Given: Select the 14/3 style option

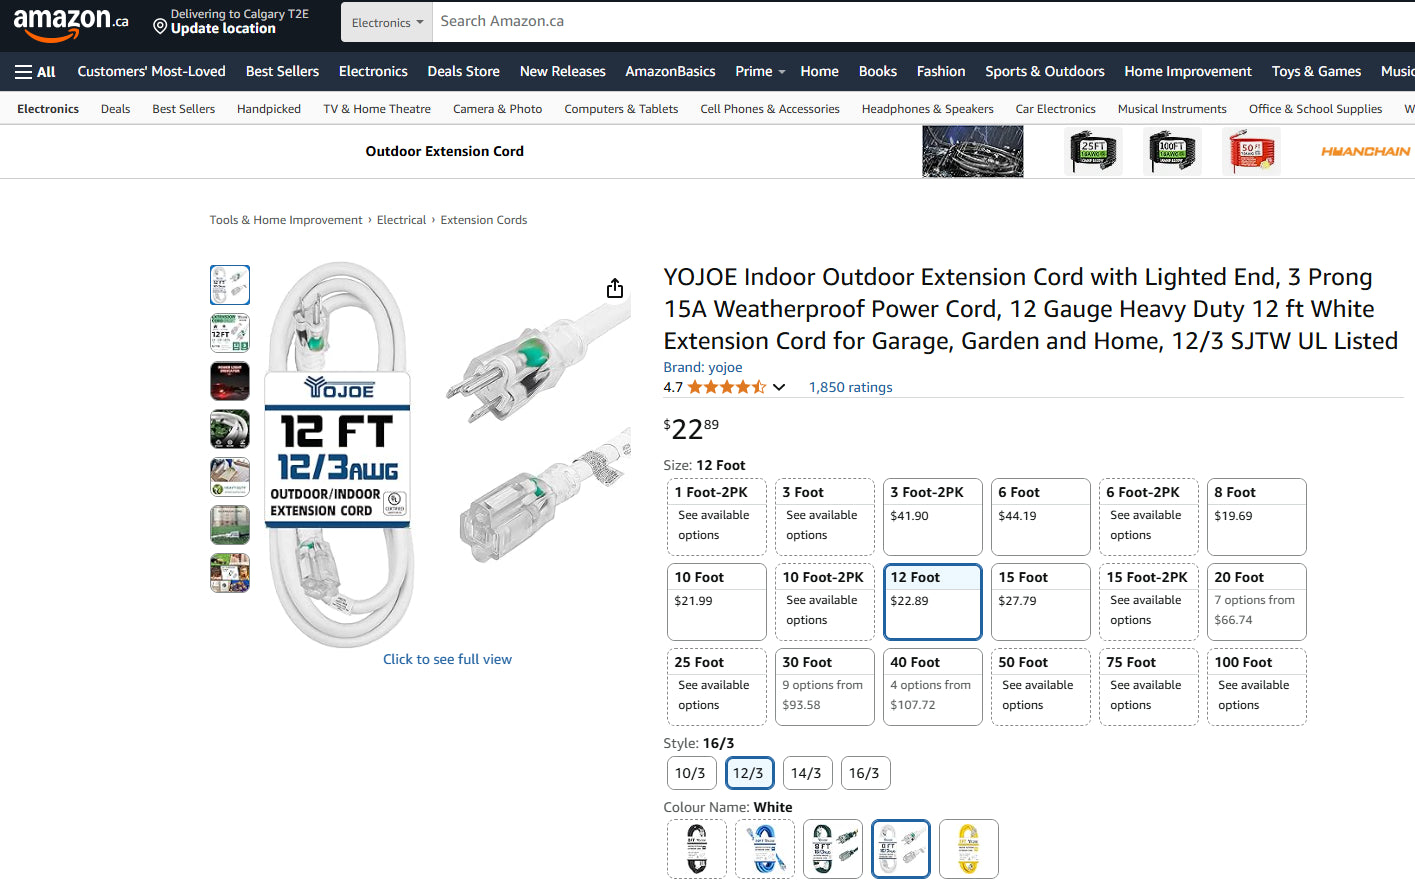Looking at the screenshot, I should [x=806, y=773].
